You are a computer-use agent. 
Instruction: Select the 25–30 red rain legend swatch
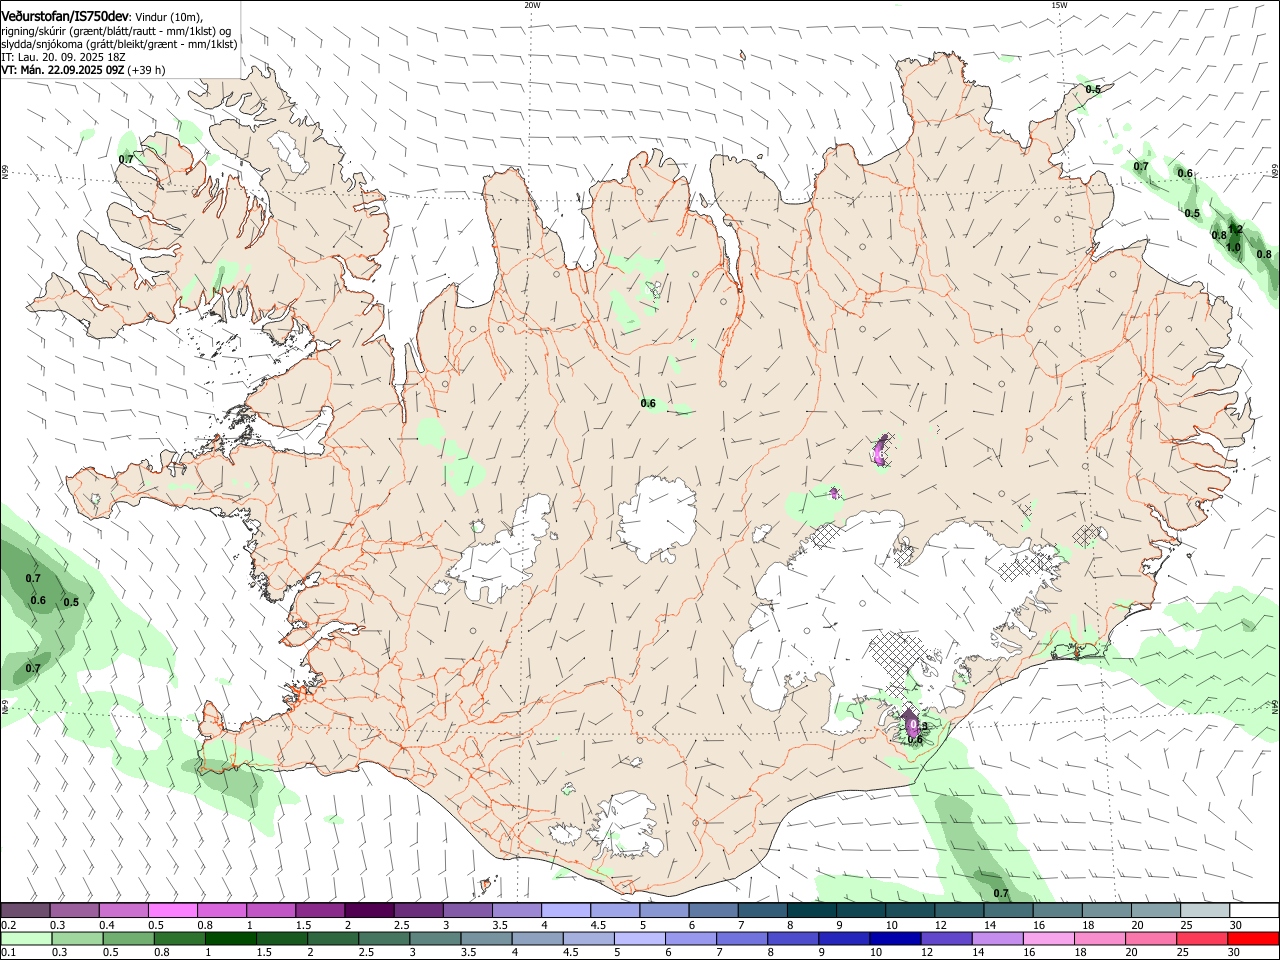1200,938
